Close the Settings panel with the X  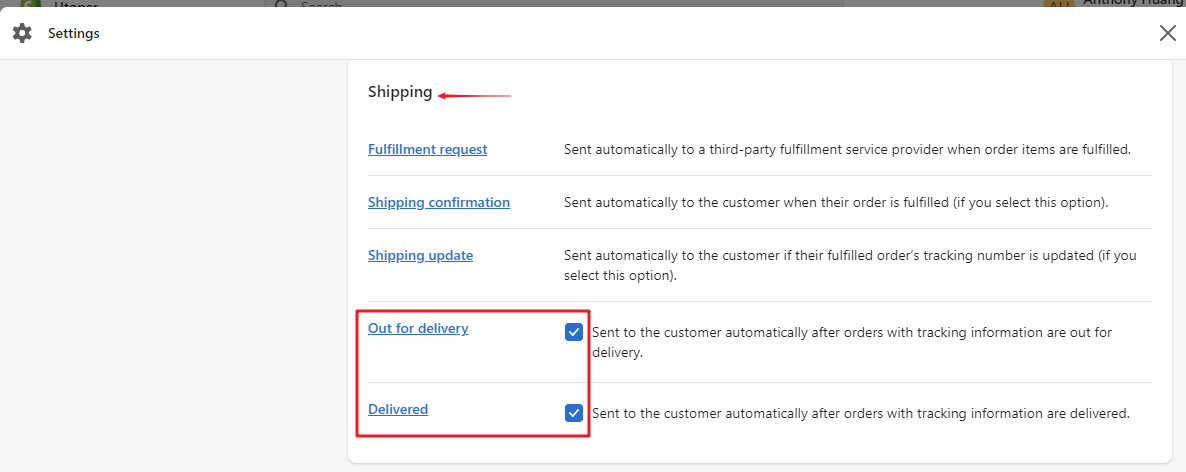tap(1167, 33)
